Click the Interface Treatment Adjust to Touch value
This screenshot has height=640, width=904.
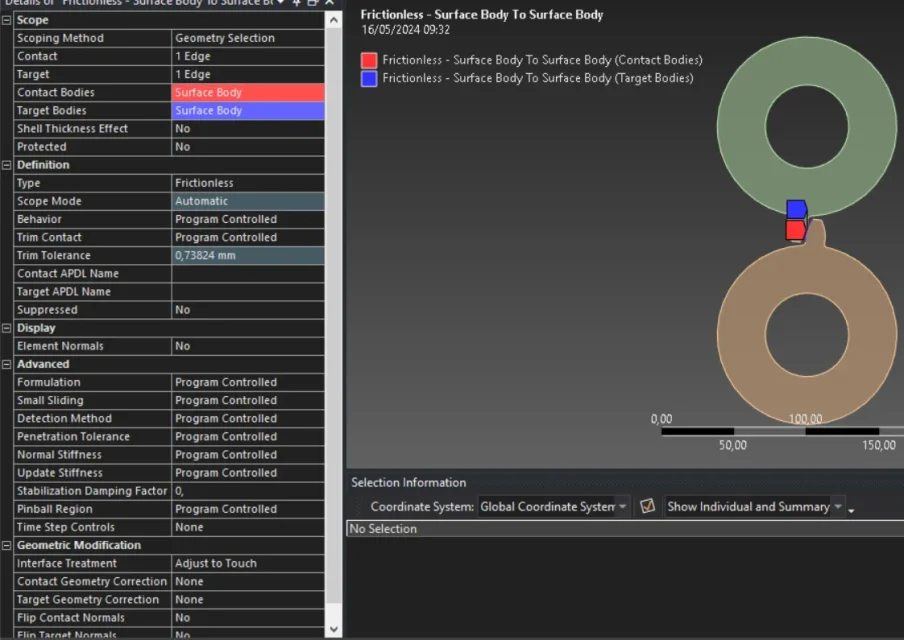pos(248,563)
